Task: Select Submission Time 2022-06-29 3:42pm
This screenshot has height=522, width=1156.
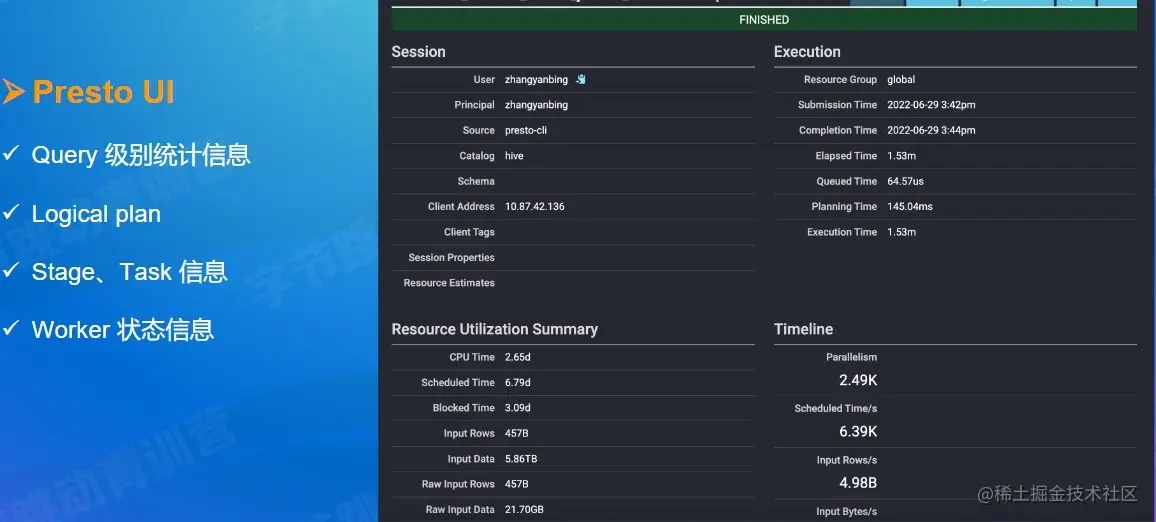Action: point(931,105)
